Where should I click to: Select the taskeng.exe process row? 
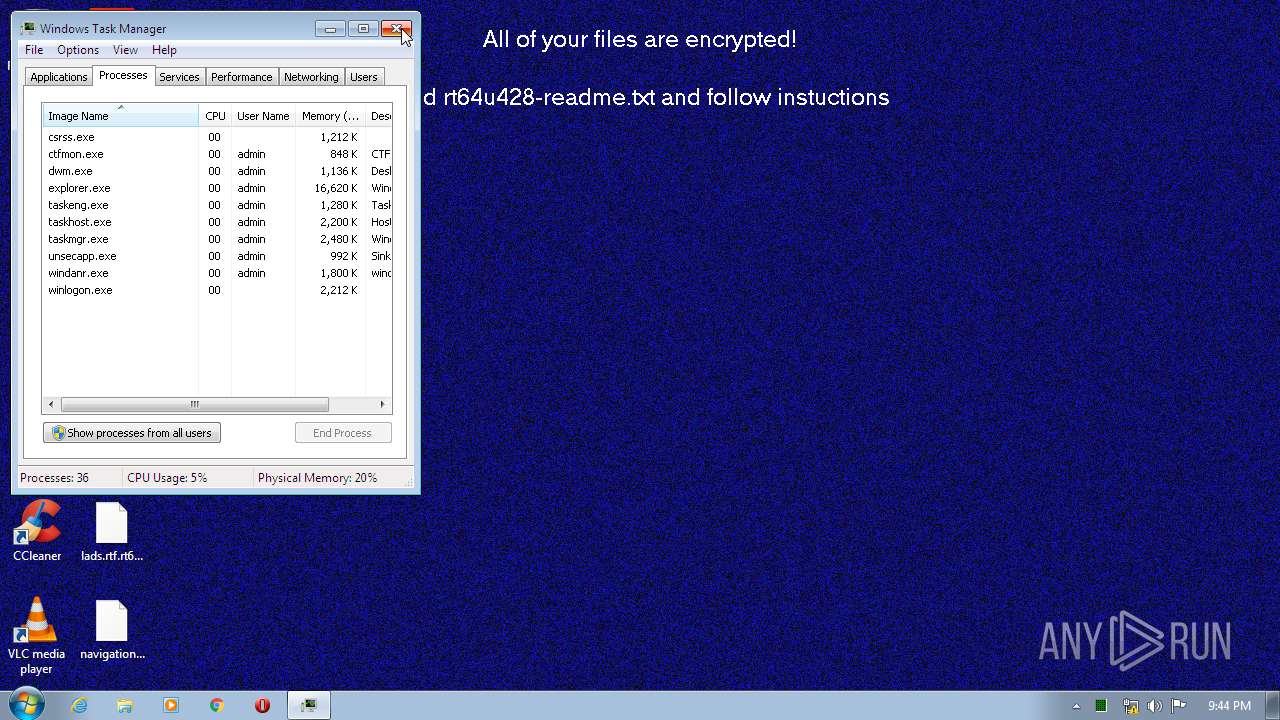(217, 205)
